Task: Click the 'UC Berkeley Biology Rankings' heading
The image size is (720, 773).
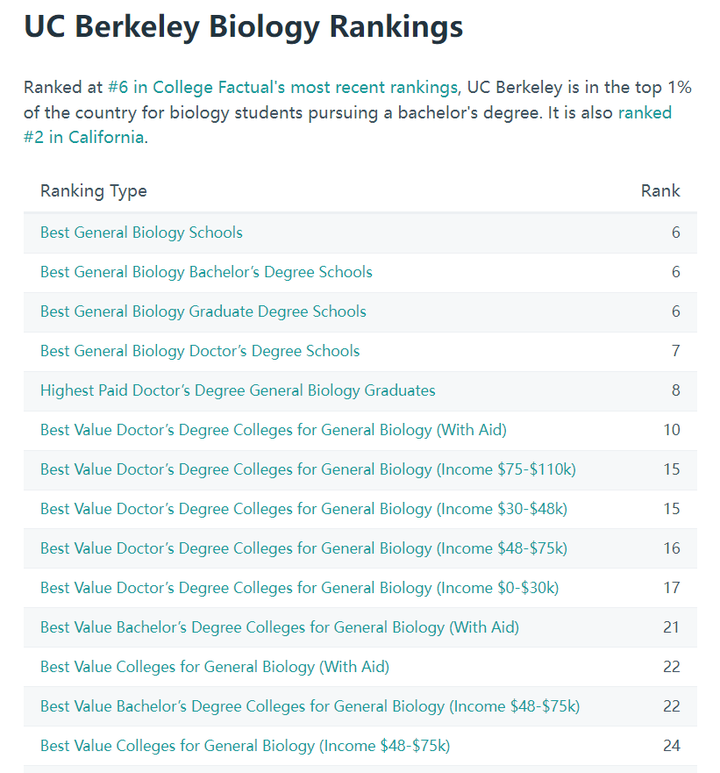Action: 243,27
